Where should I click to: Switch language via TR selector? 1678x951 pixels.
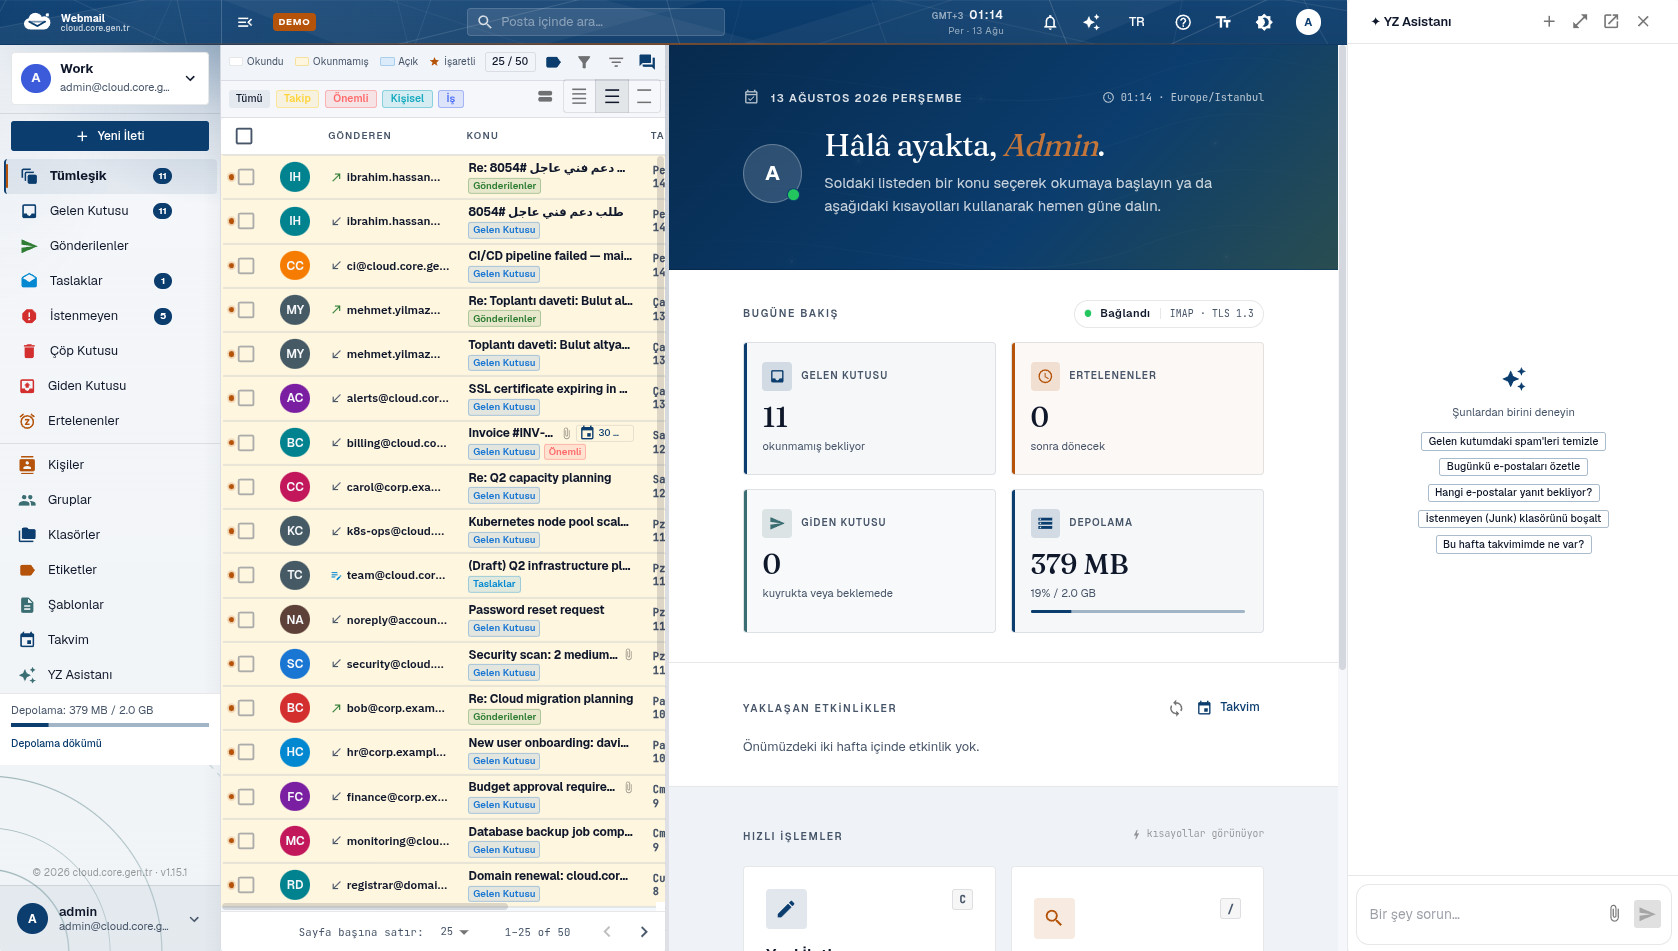coord(1137,22)
